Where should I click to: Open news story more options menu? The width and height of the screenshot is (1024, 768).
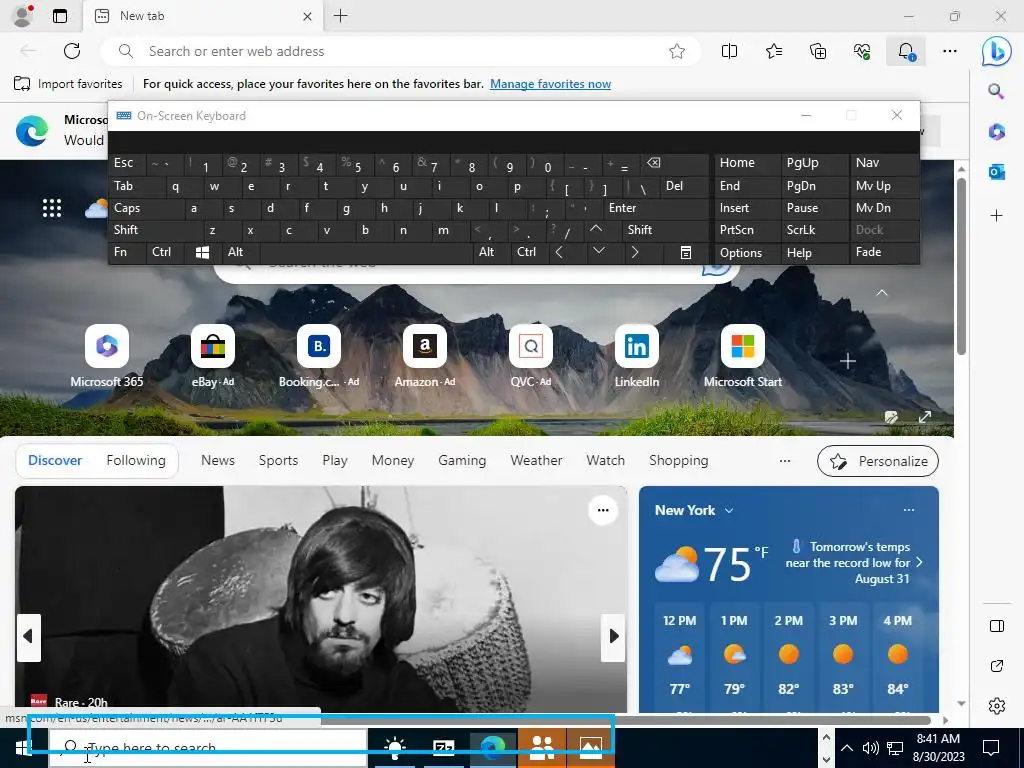603,510
